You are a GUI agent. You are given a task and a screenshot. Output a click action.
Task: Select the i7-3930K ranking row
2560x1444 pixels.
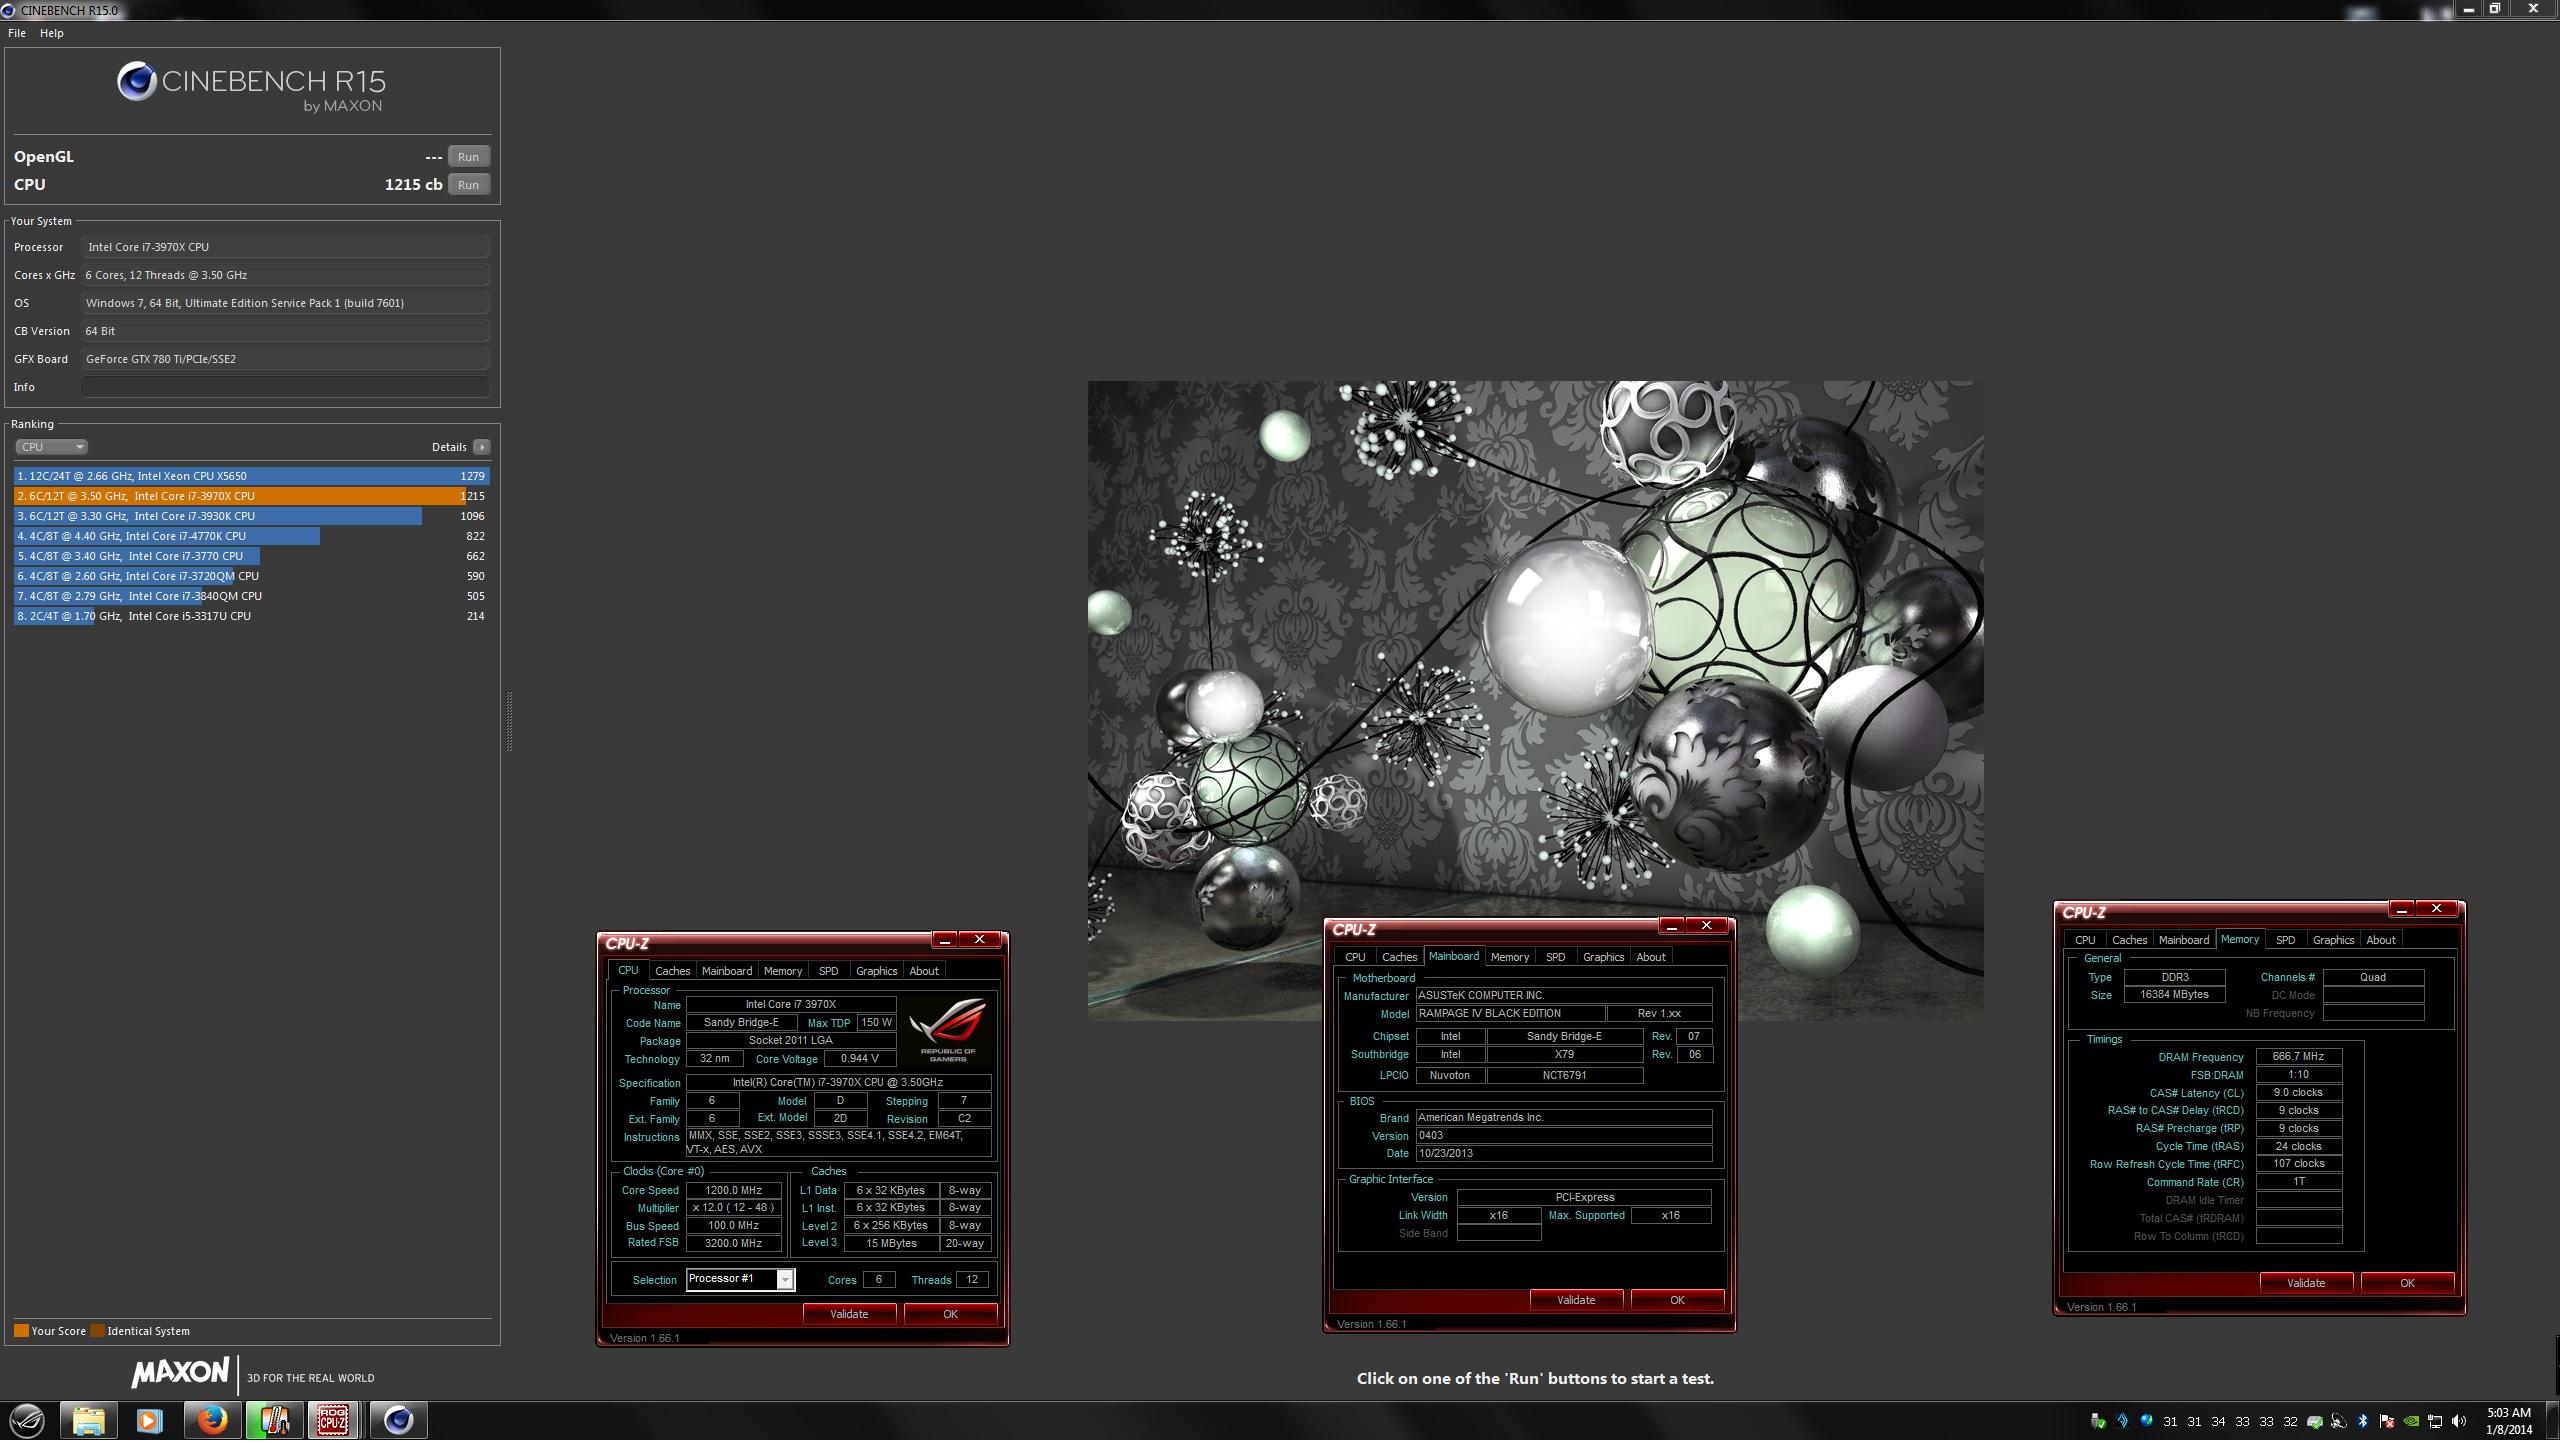pyautogui.click(x=251, y=517)
